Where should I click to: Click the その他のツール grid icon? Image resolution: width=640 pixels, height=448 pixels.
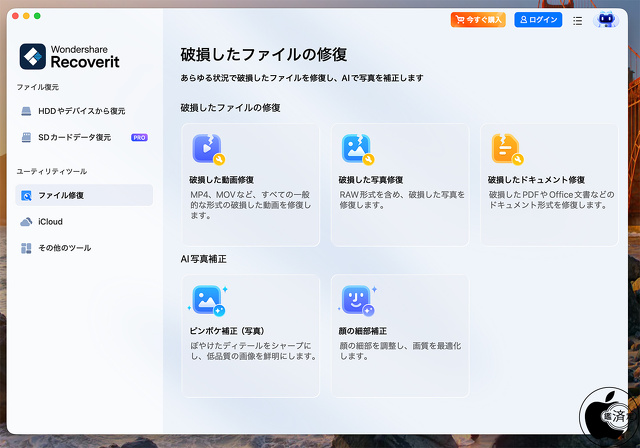pyautogui.click(x=26, y=248)
